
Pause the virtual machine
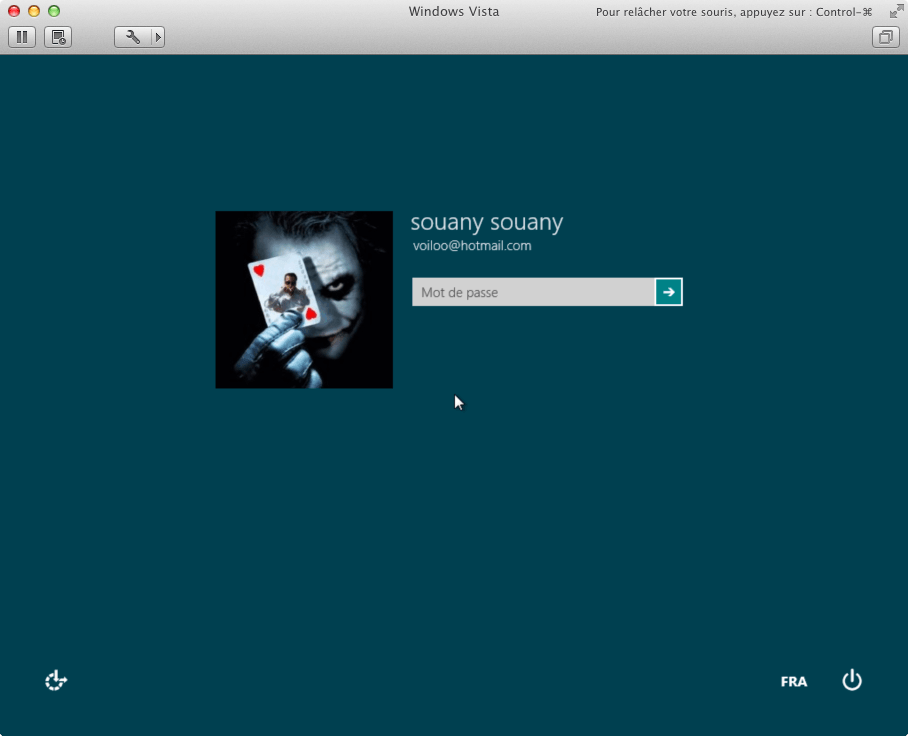(22, 37)
